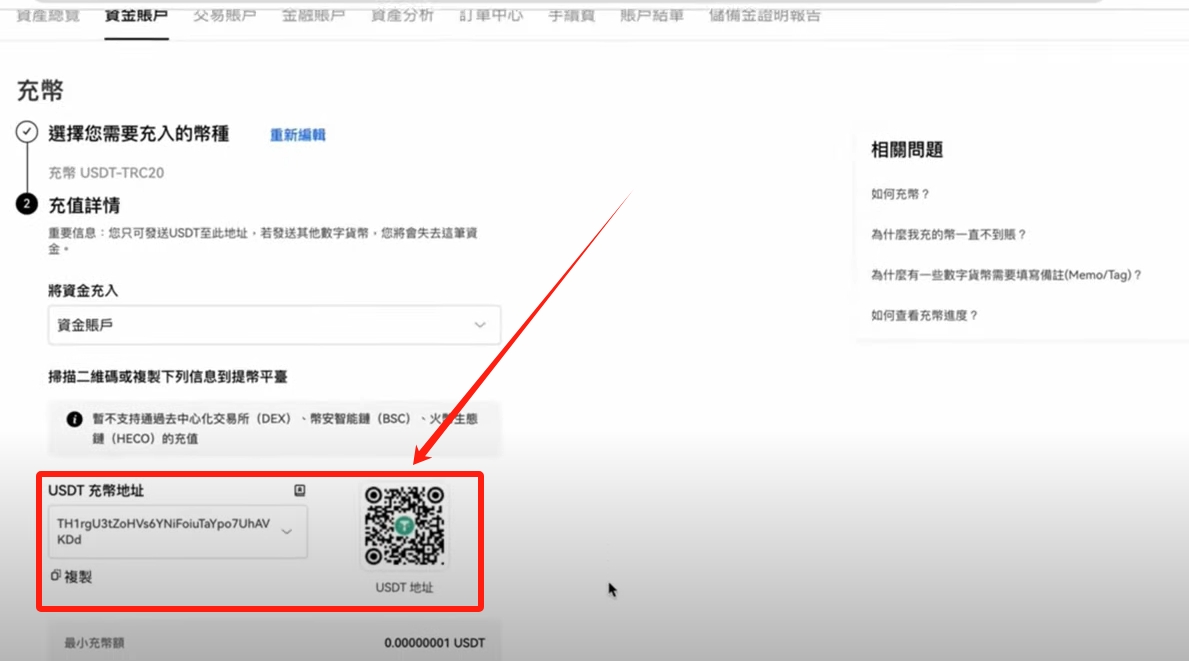This screenshot has width=1189, height=661.
Task: Click the step 2 circle icon
Action: tap(27, 204)
